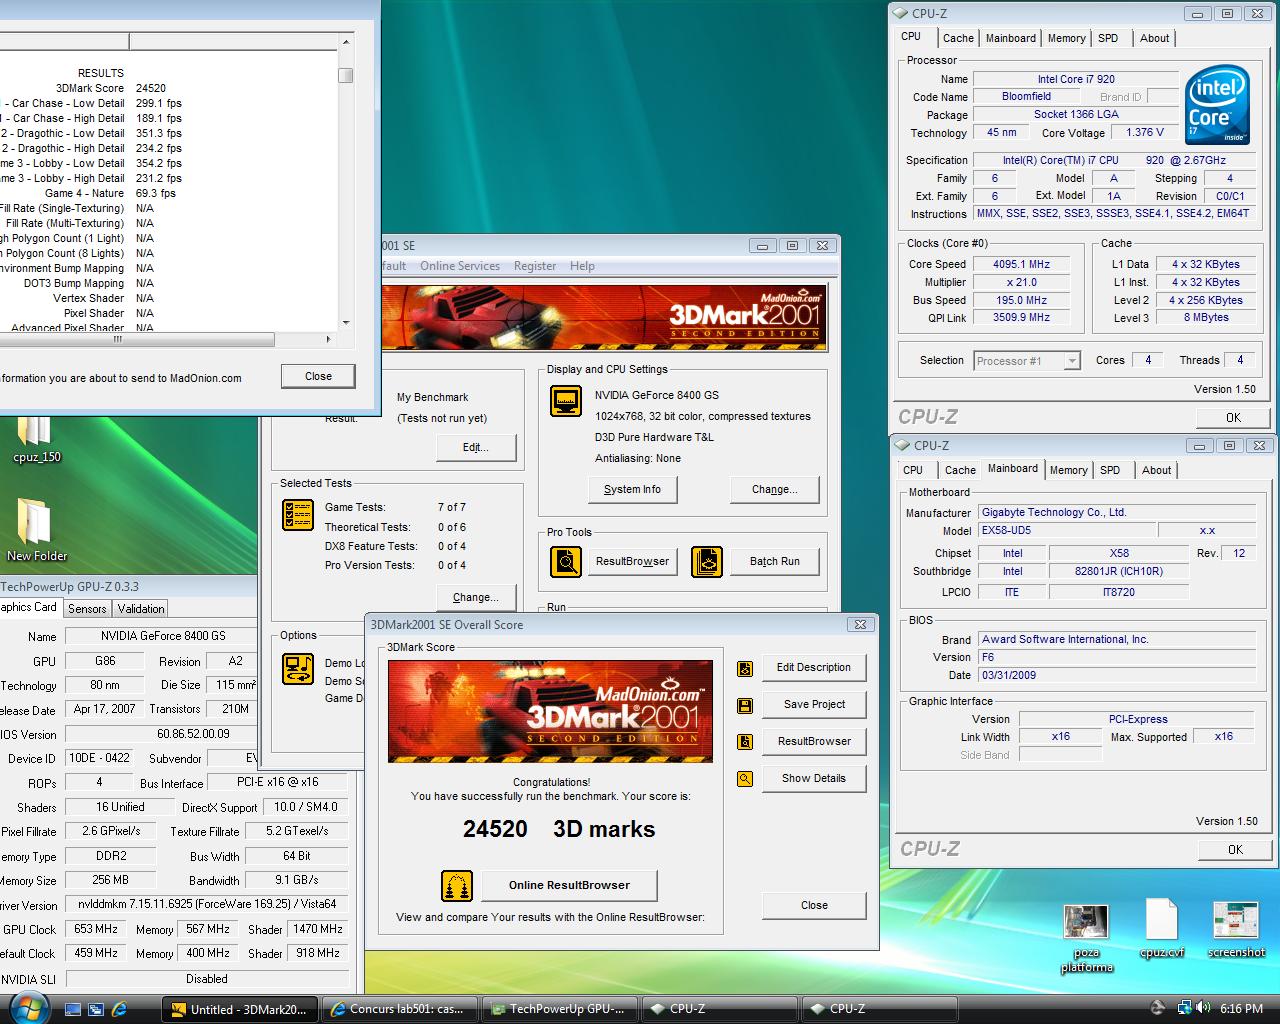
Task: Click the Intel Core i7 logo in CPU-Z
Action: [x=1217, y=104]
